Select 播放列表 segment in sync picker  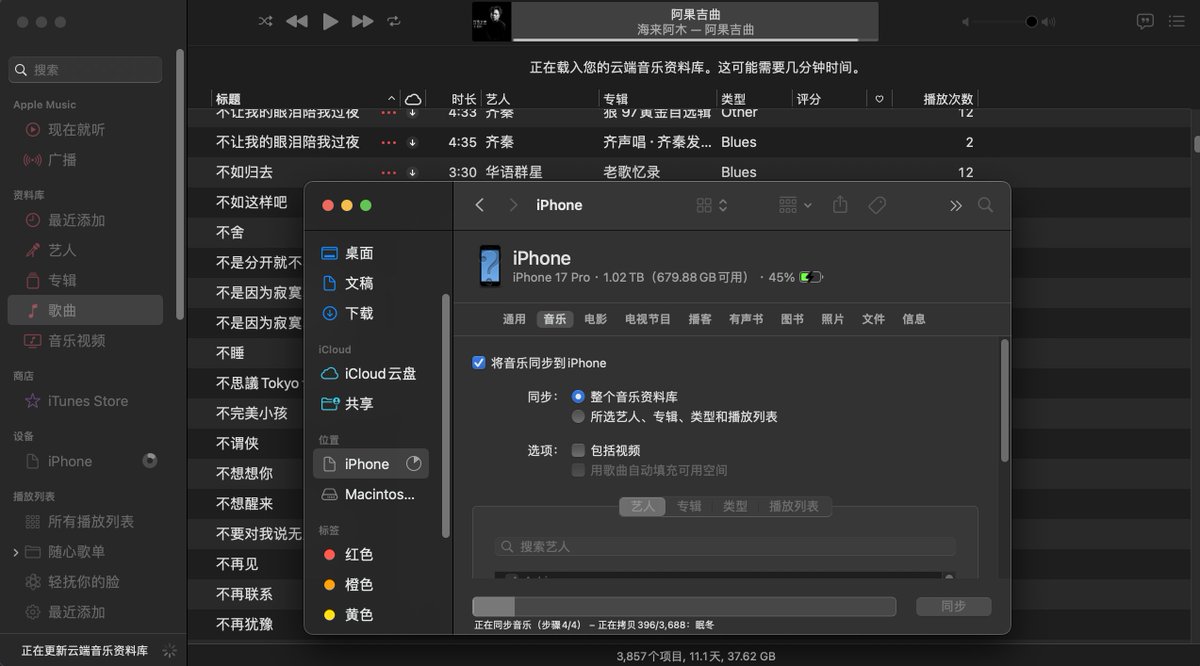point(794,506)
